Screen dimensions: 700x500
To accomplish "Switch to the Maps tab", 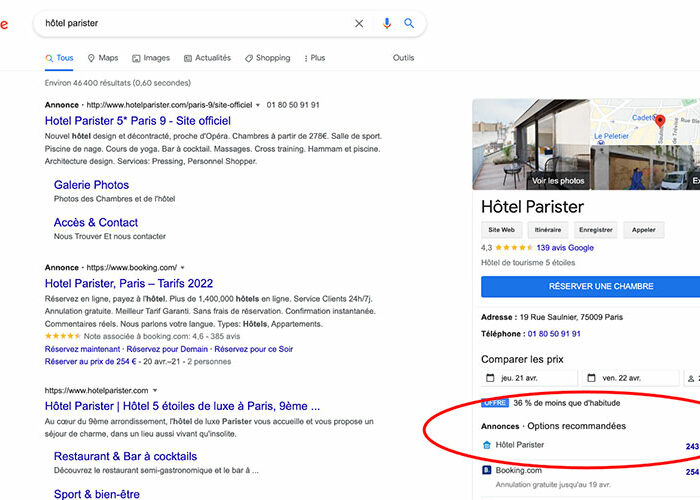I will click(x=103, y=58).
